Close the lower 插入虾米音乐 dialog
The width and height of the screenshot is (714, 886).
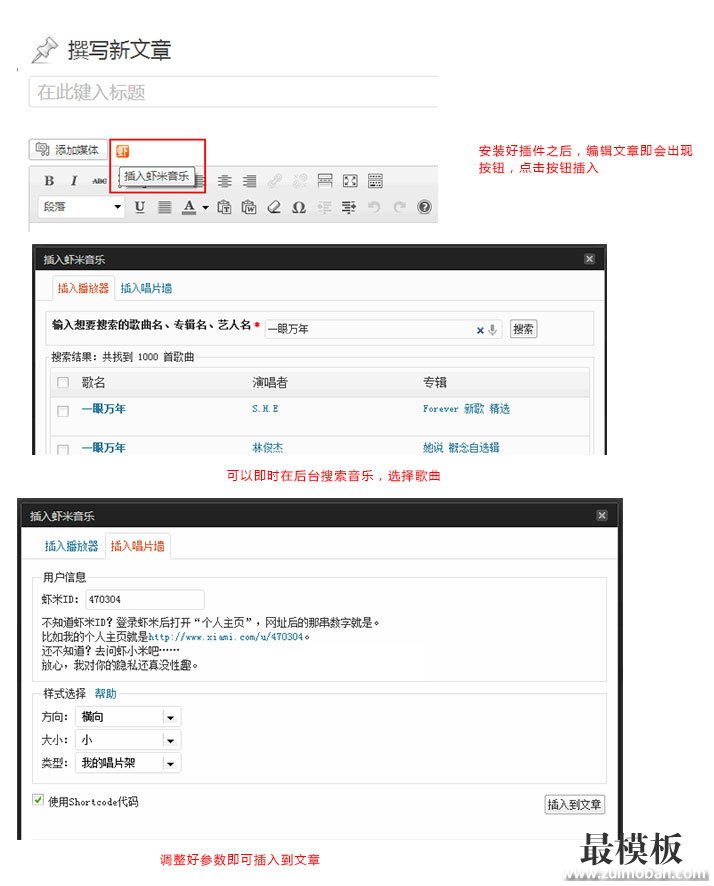[x=602, y=515]
